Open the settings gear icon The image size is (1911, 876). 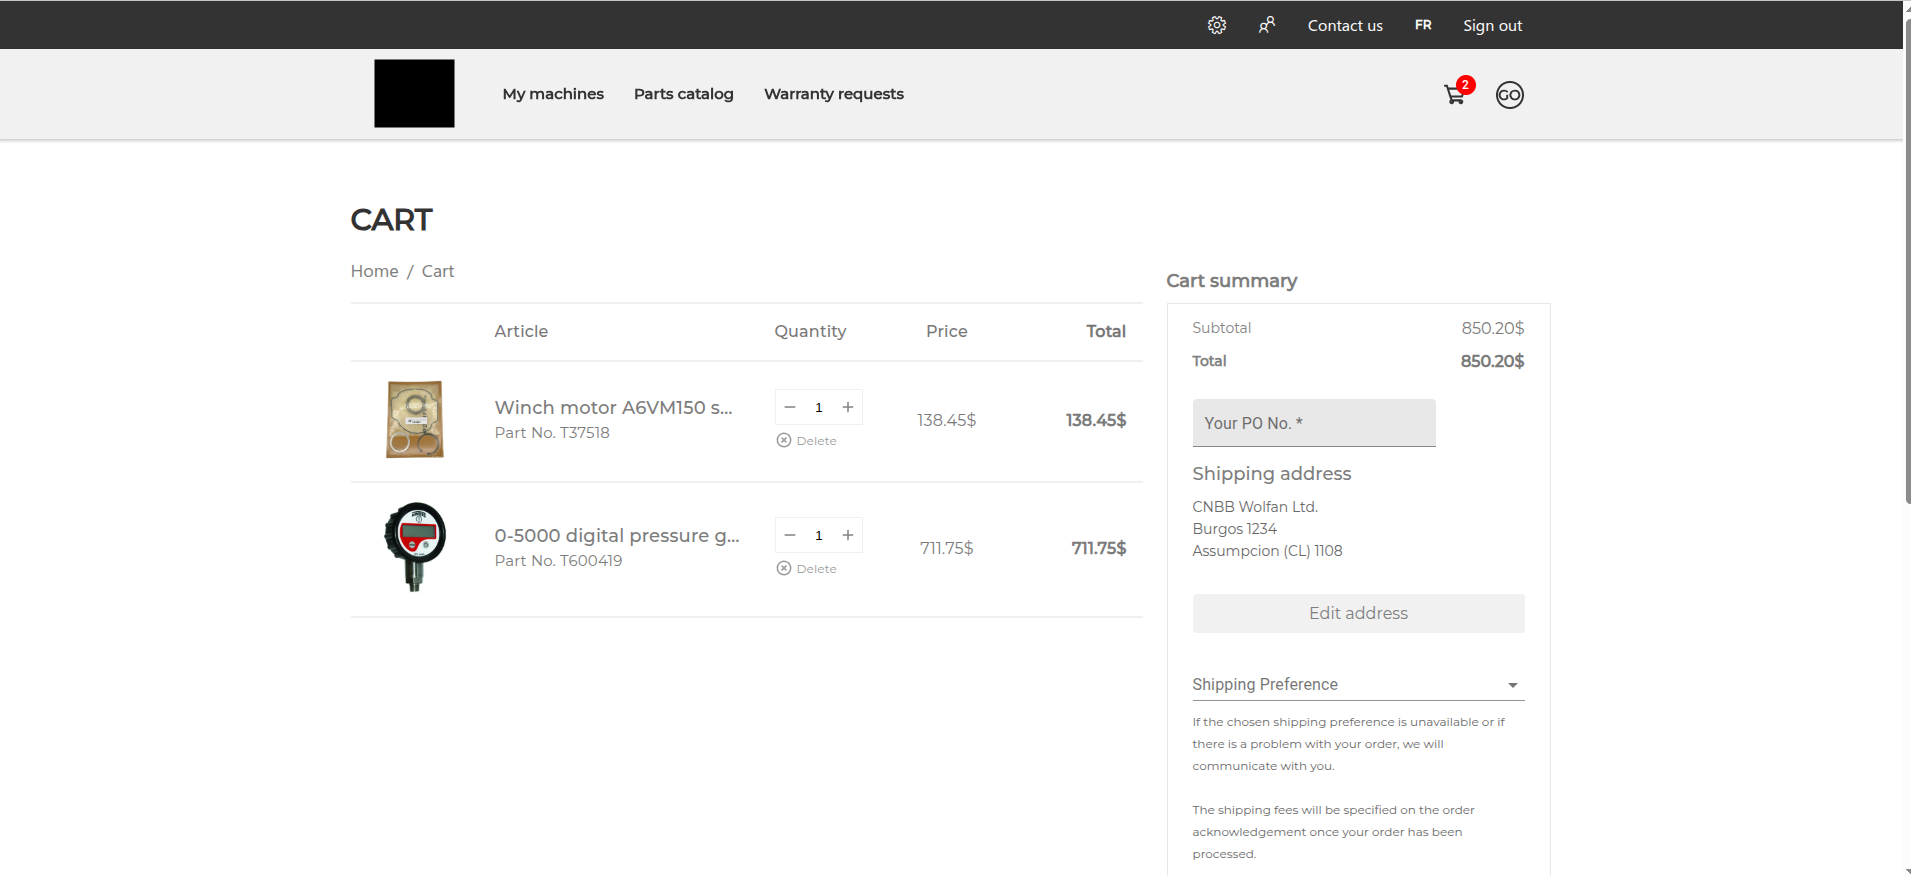point(1216,25)
